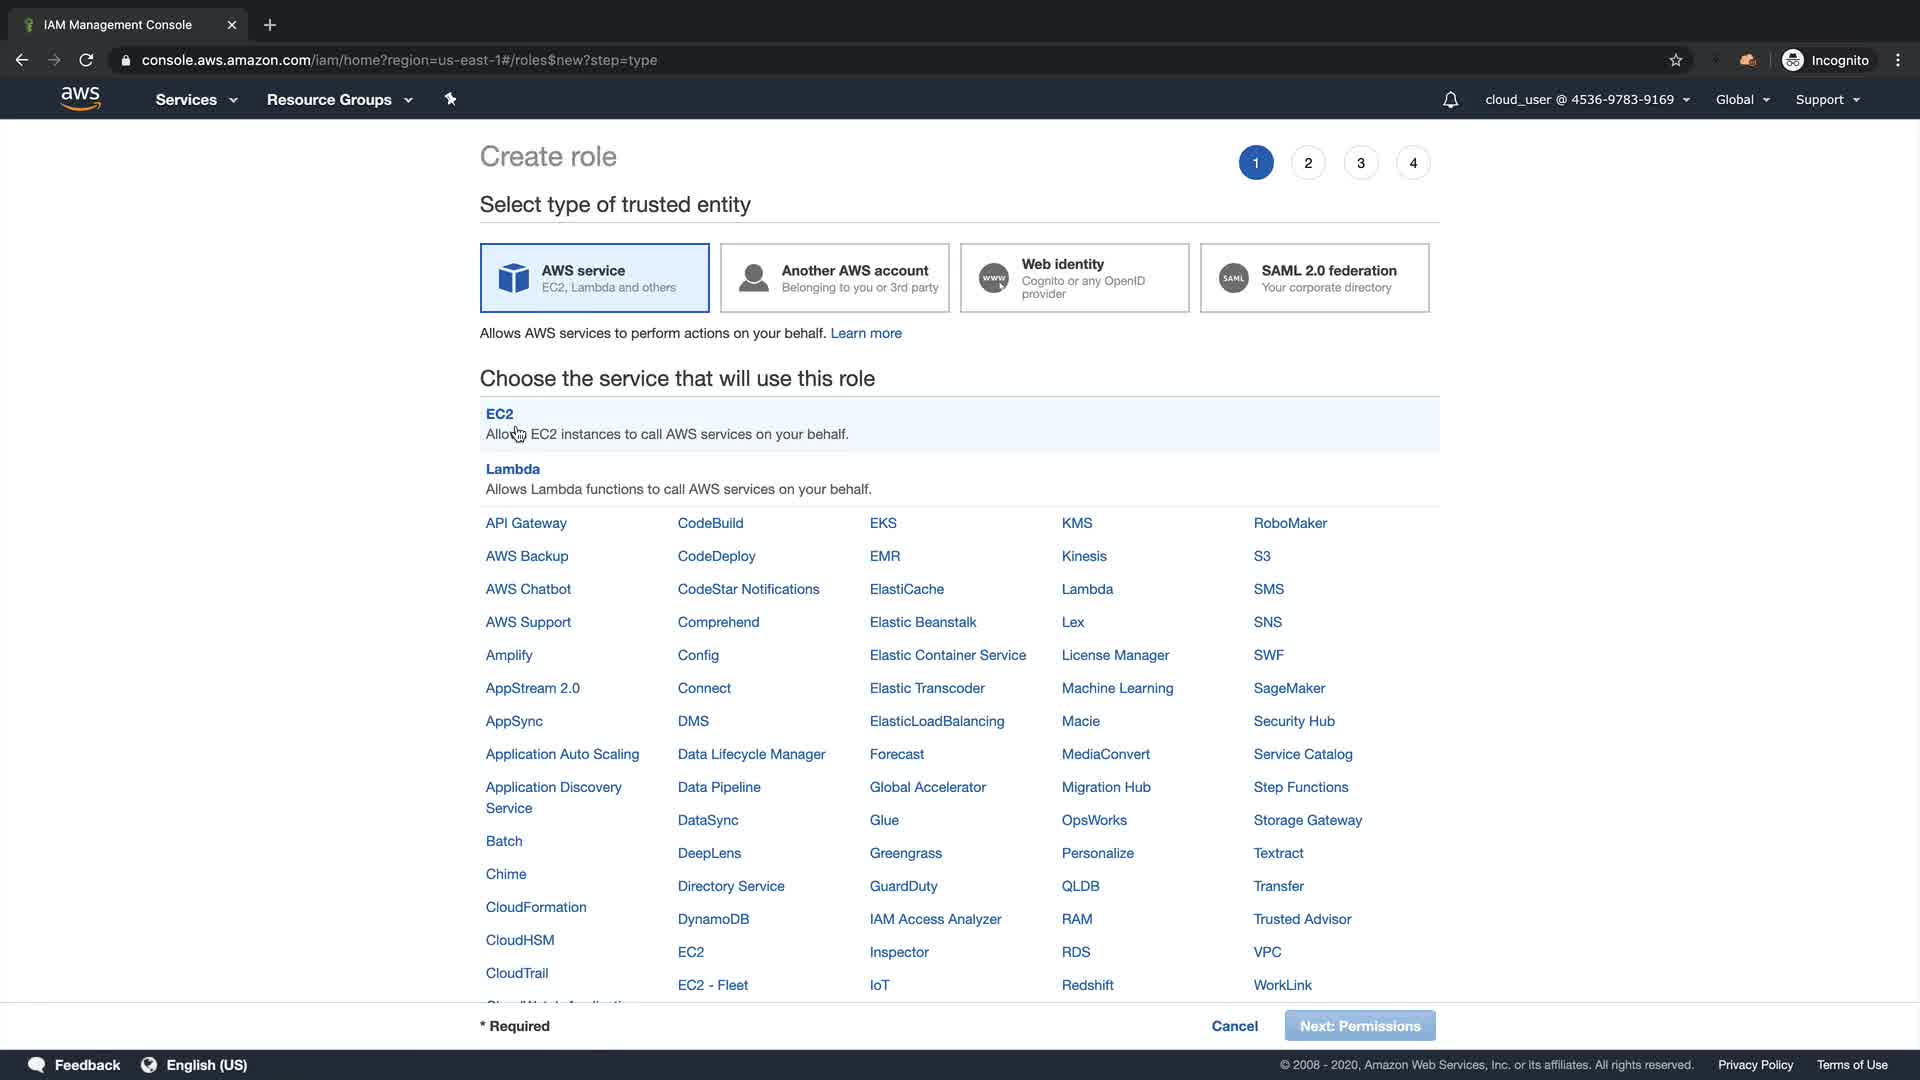
Task: Select SAML 2.0 federation trusted entity
Action: pos(1314,278)
